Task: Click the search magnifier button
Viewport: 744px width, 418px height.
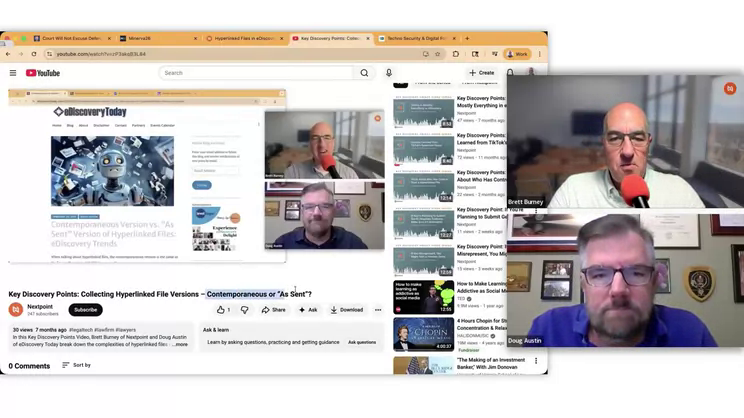Action: coord(364,73)
